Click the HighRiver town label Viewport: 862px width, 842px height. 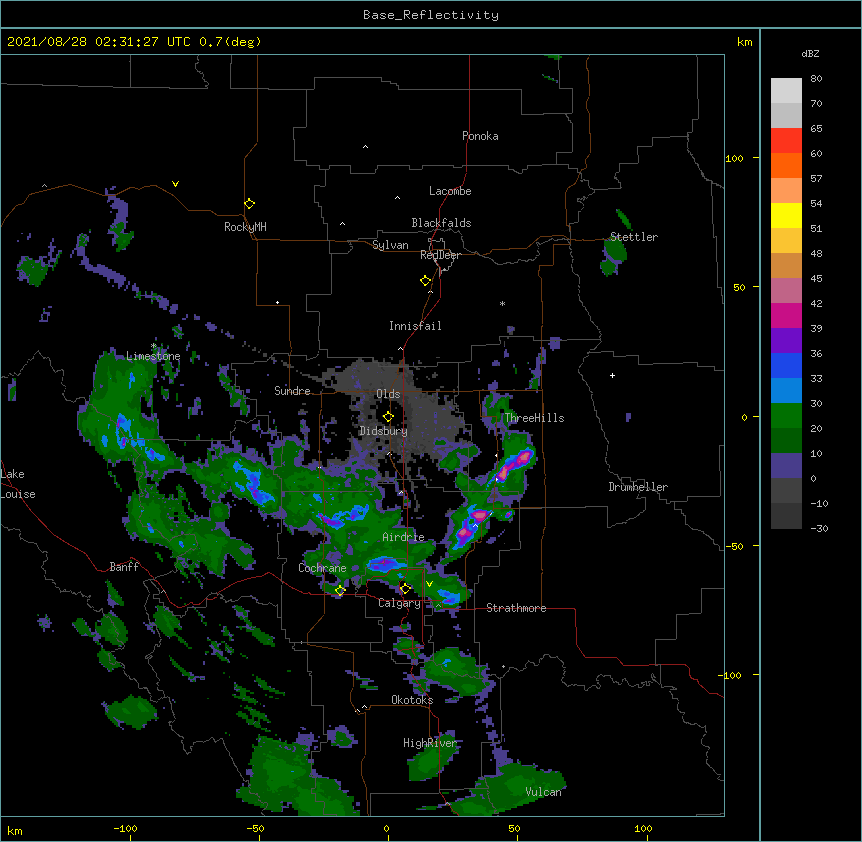[x=429, y=743]
